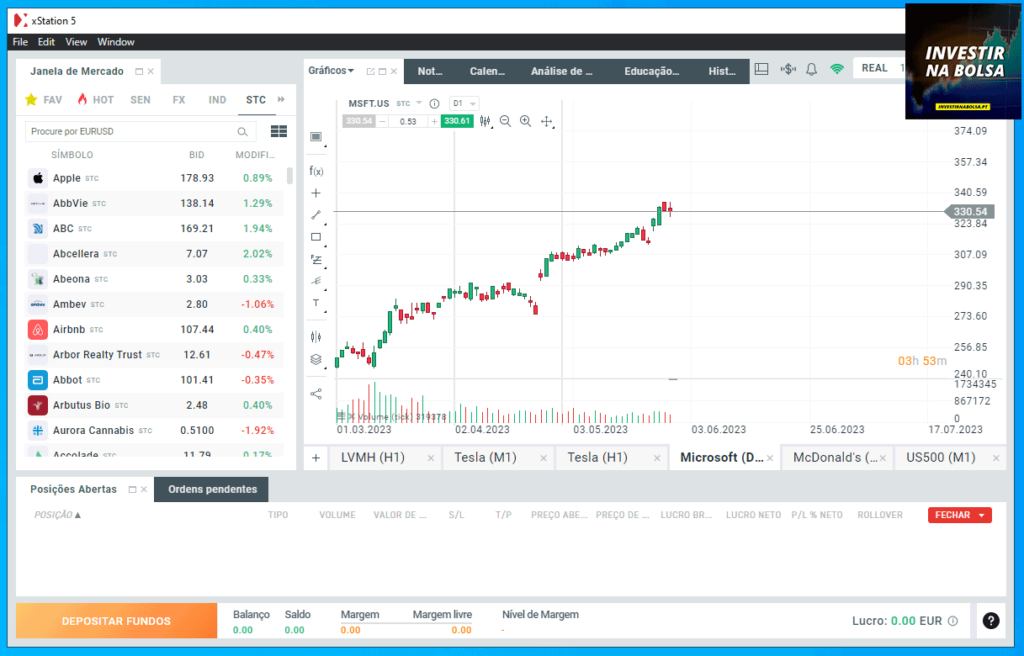Open the File menu

coord(20,42)
